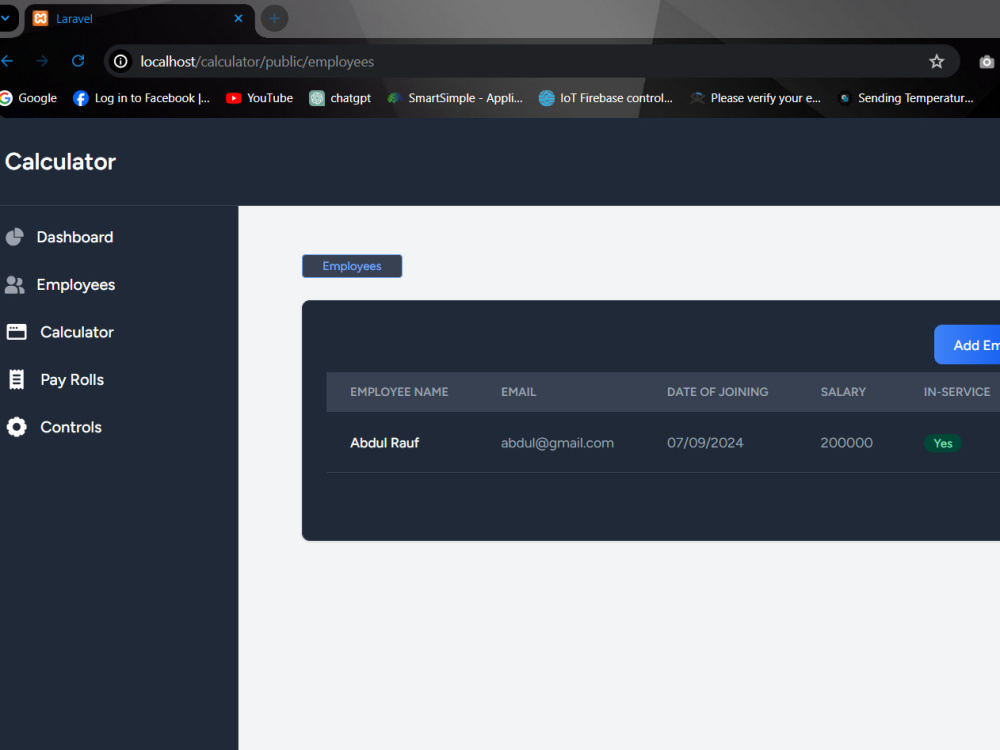Open the new tab plus control
This screenshot has width=1000, height=750.
274,18
